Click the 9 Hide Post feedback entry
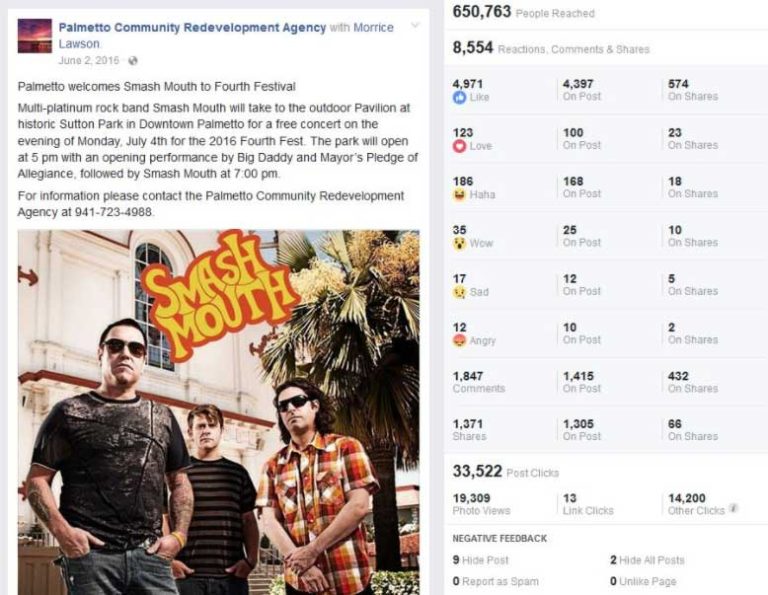The width and height of the screenshot is (768, 595). coord(480,560)
